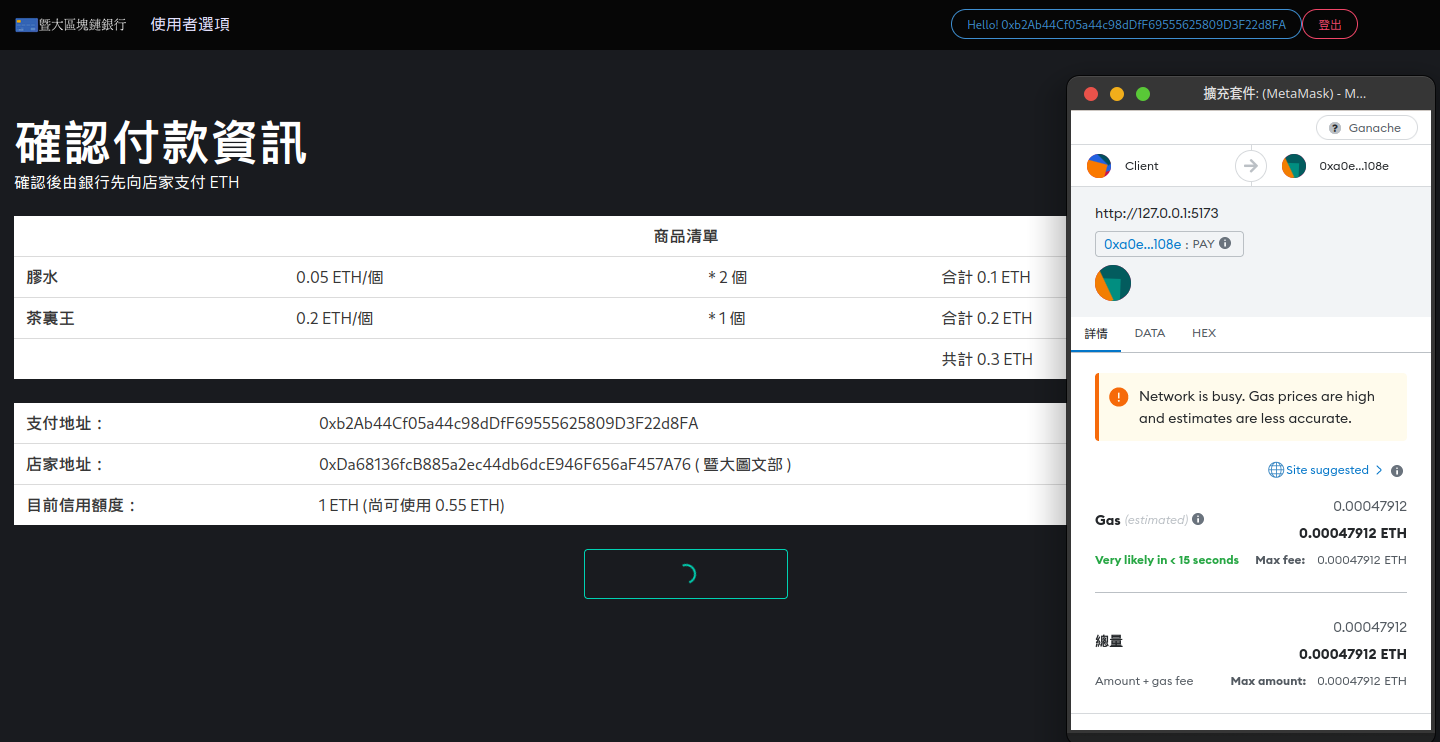The image size is (1440, 742).
Task: Click the Client account avatar icon
Action: point(1099,166)
